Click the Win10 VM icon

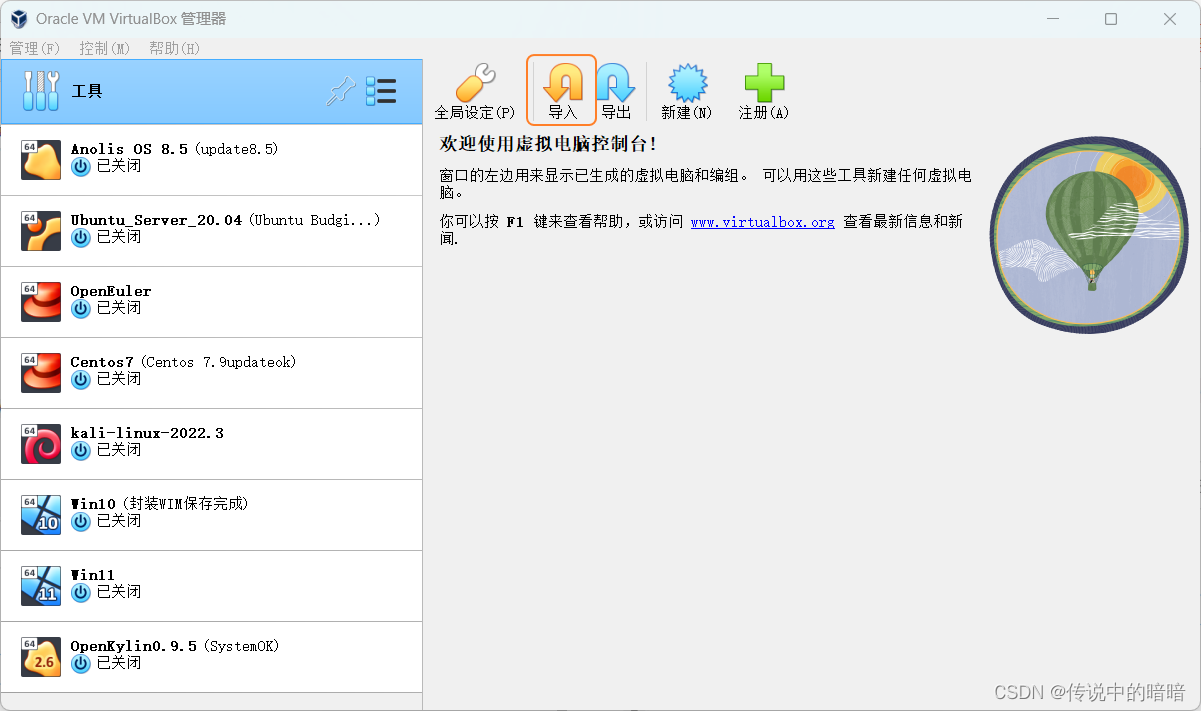point(41,515)
